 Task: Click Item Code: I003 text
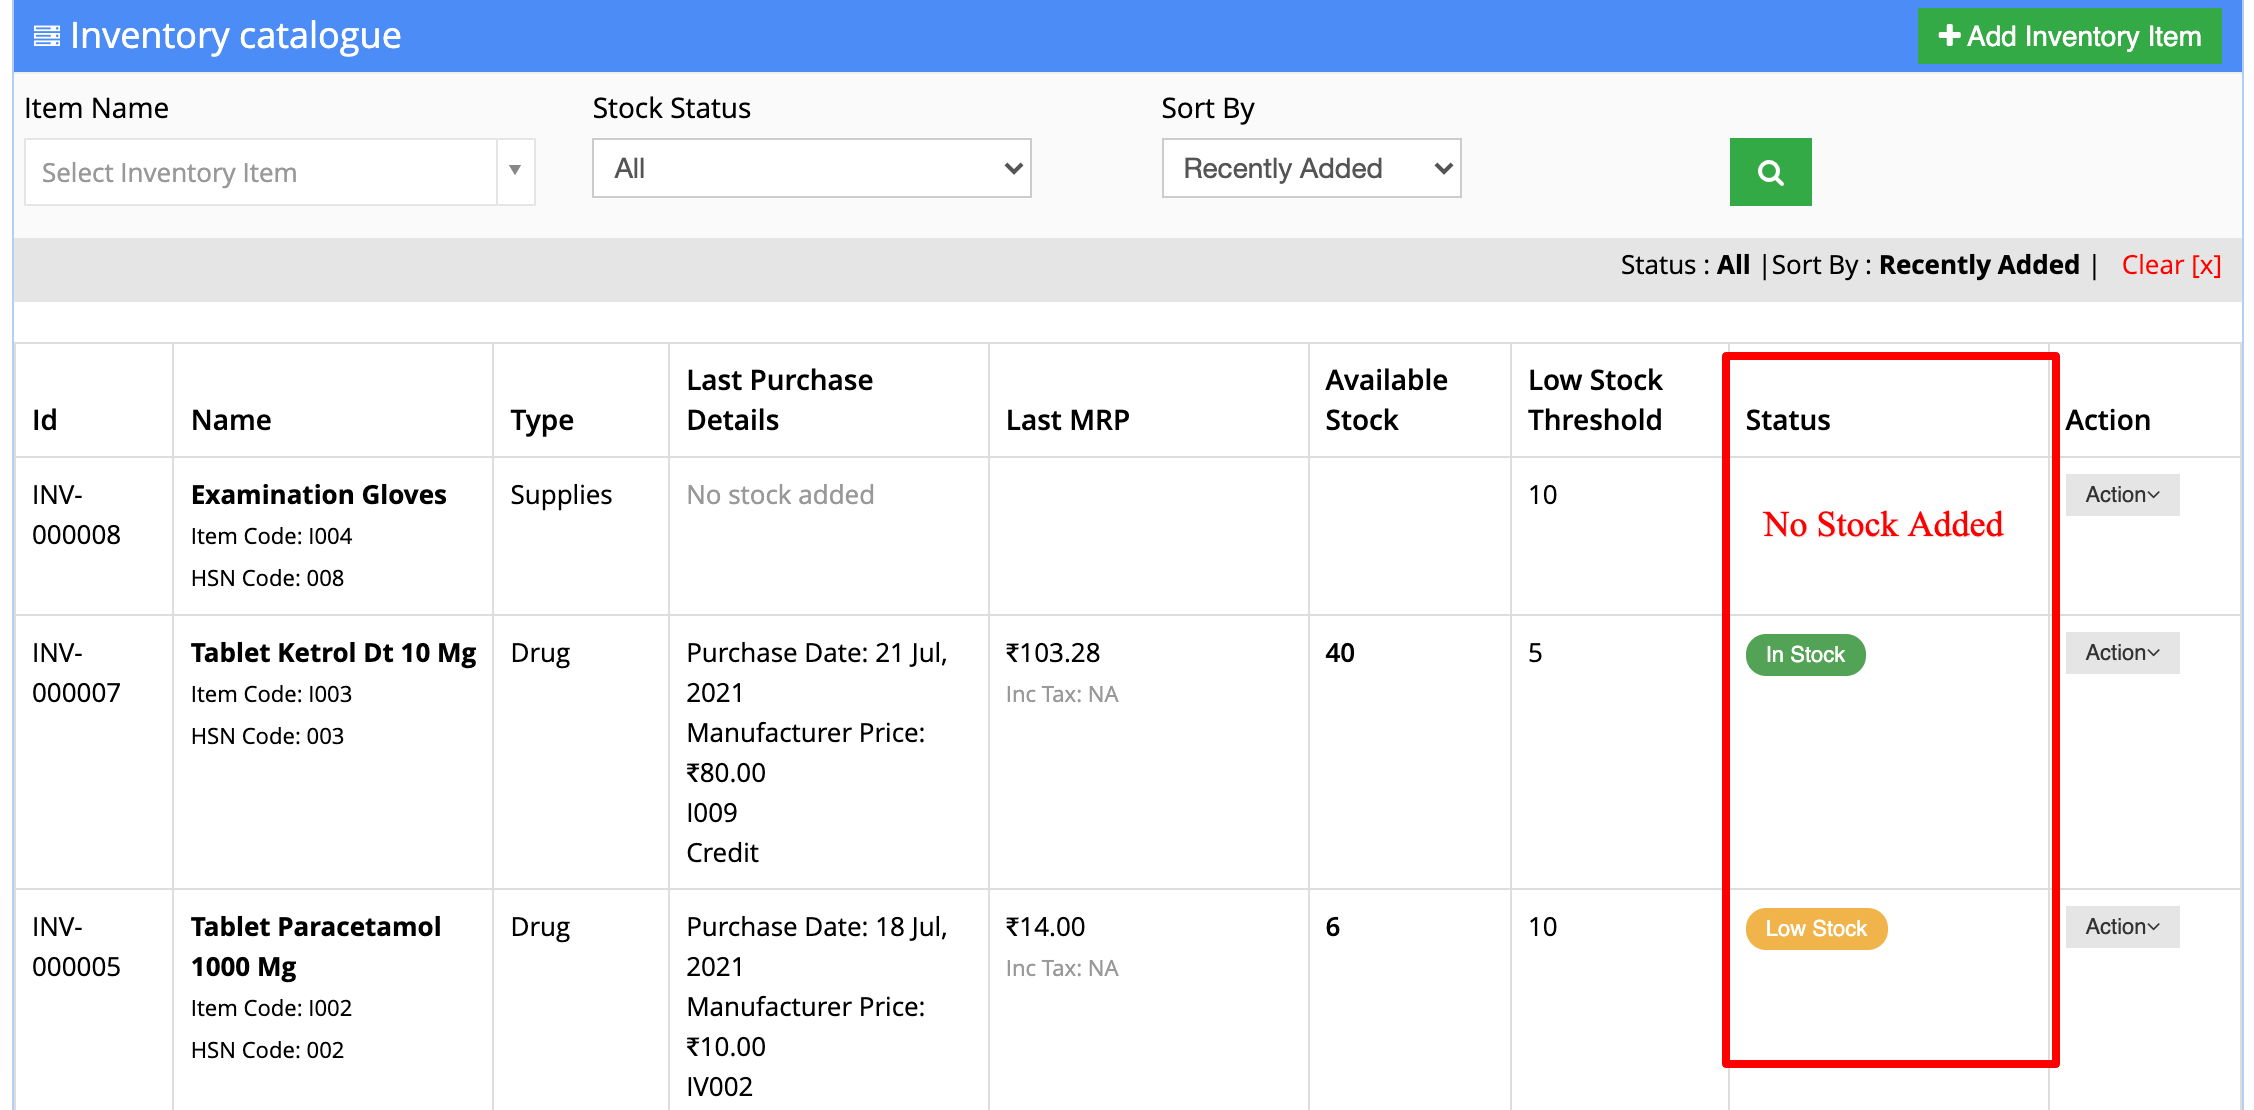271,695
